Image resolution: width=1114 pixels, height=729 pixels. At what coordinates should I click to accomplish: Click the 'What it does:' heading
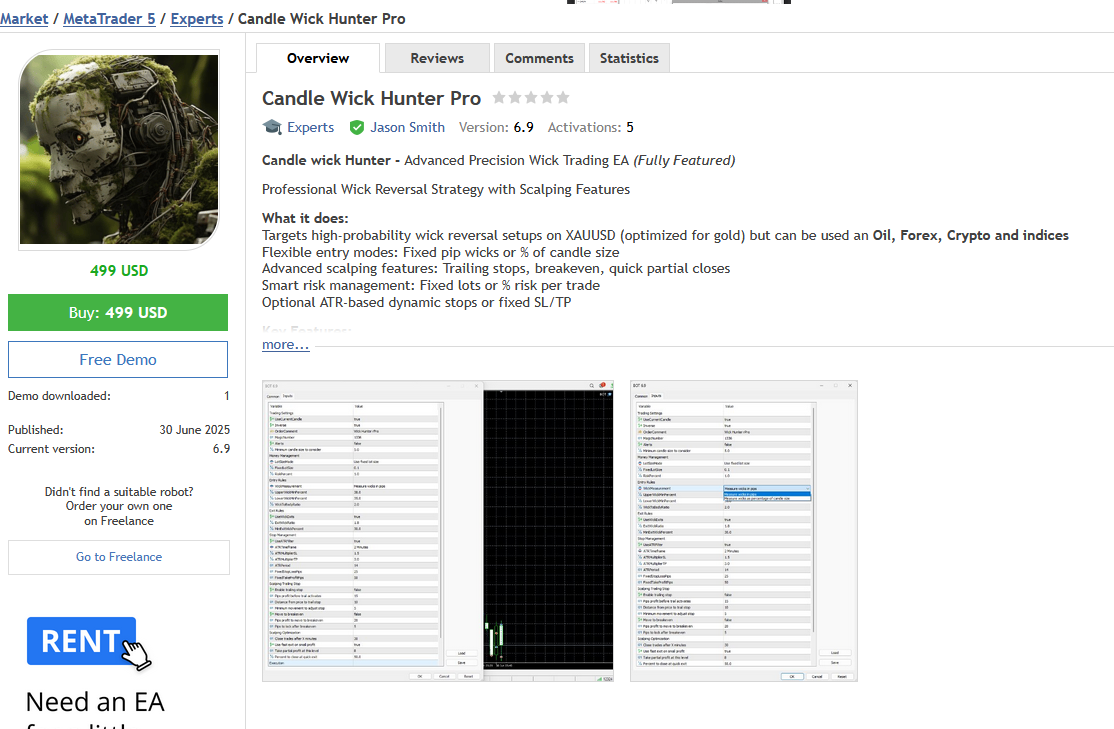[x=305, y=218]
